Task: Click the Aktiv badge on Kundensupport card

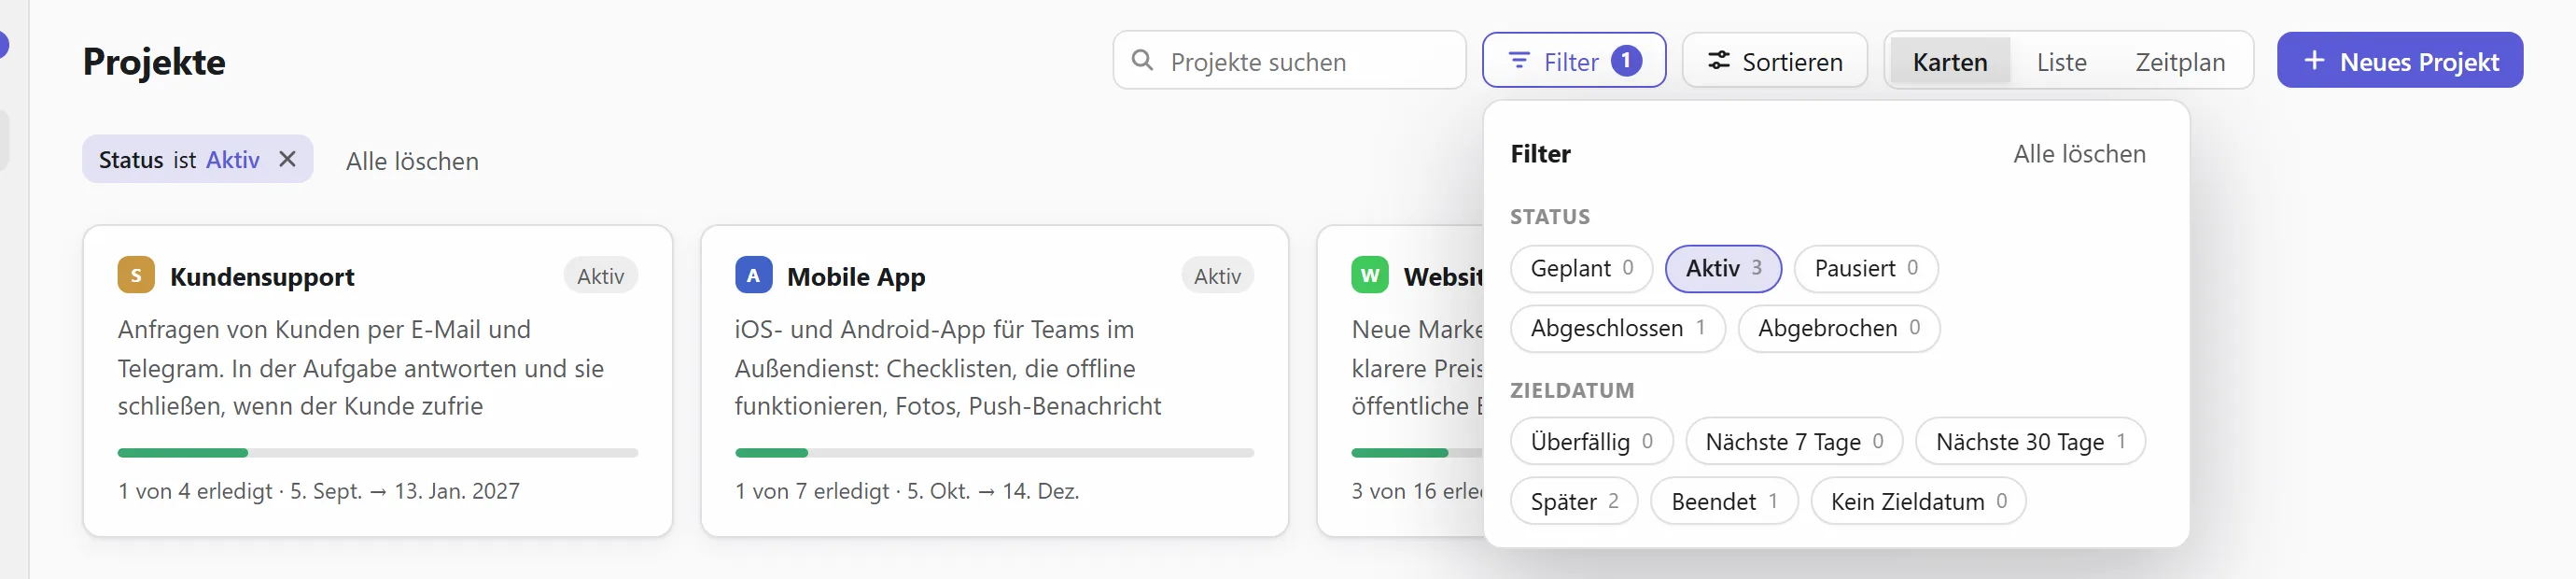Action: [x=600, y=276]
